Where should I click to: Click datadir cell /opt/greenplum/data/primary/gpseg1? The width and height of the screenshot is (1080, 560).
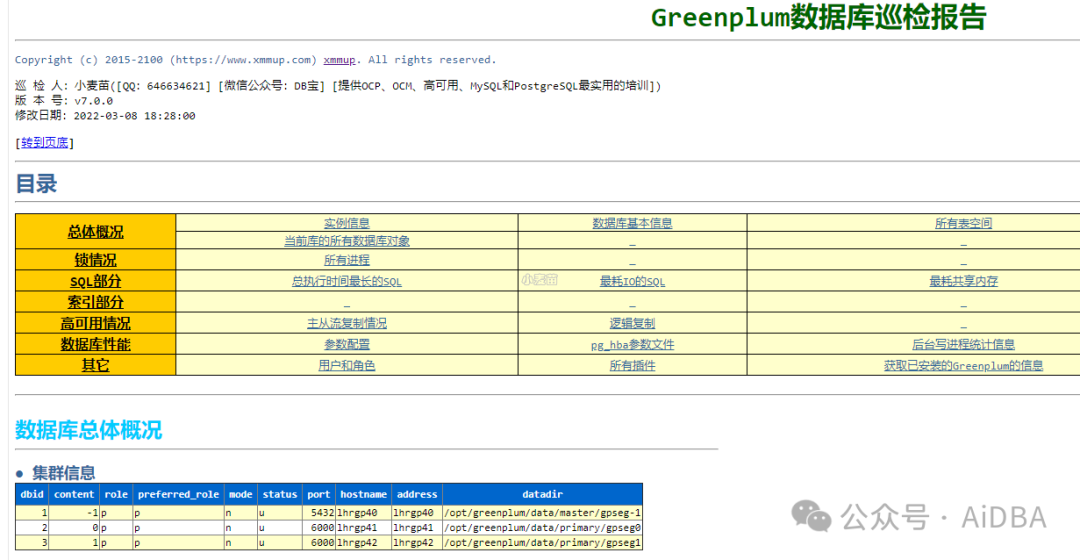pyautogui.click(x=542, y=543)
